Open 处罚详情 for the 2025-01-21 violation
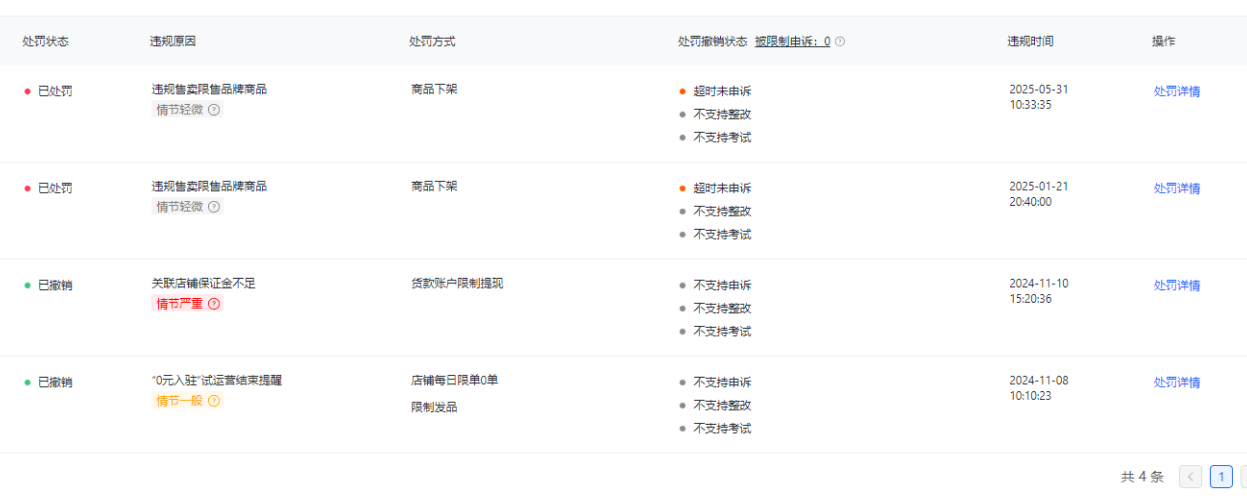This screenshot has width=1247, height=503. click(x=1176, y=188)
